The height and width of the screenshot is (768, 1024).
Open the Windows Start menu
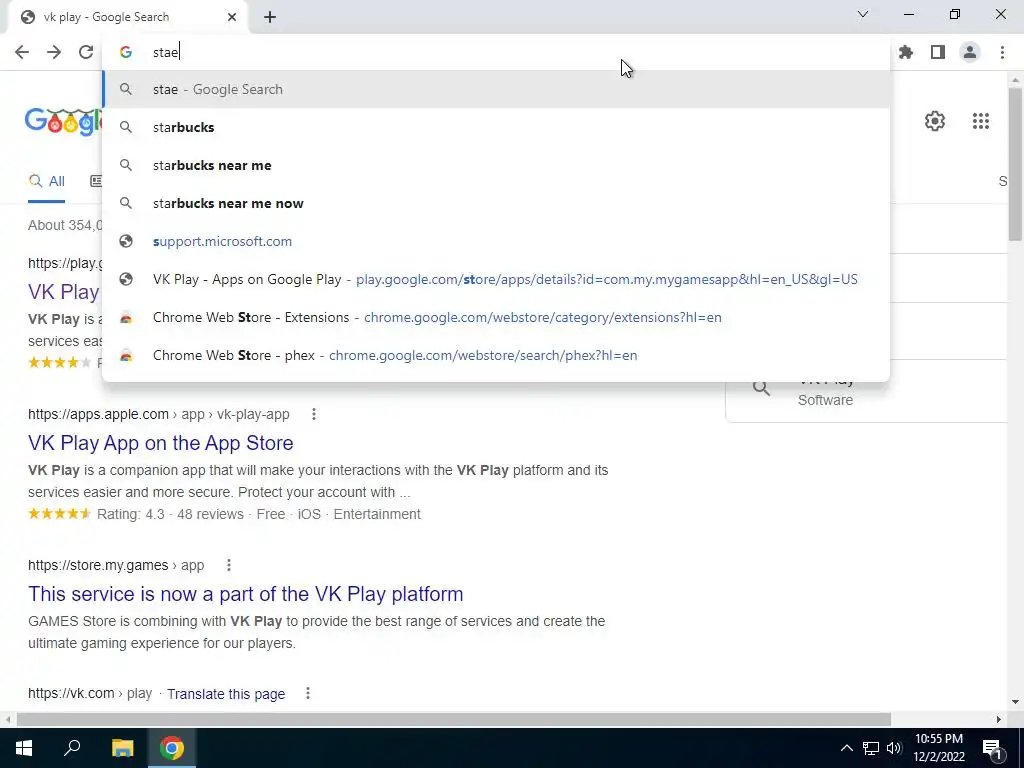tap(24, 748)
